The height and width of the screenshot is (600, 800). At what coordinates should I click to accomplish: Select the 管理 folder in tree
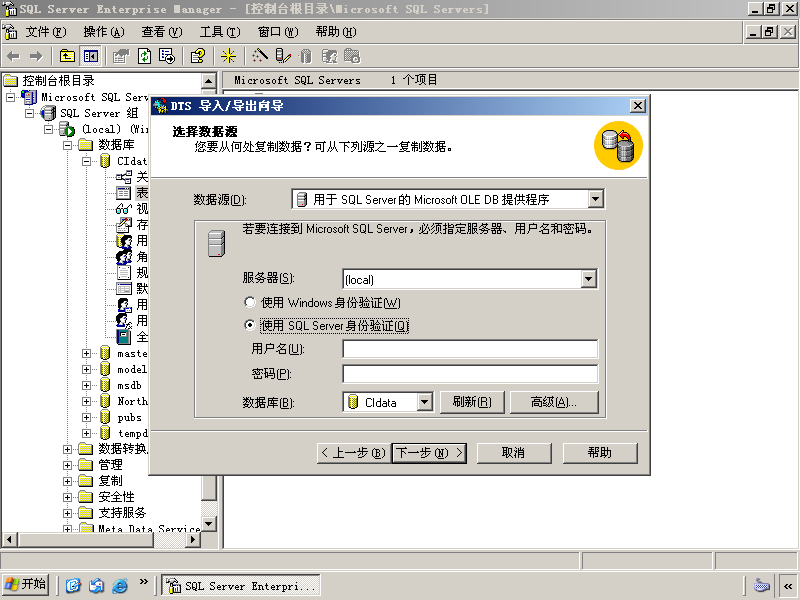[x=110, y=465]
